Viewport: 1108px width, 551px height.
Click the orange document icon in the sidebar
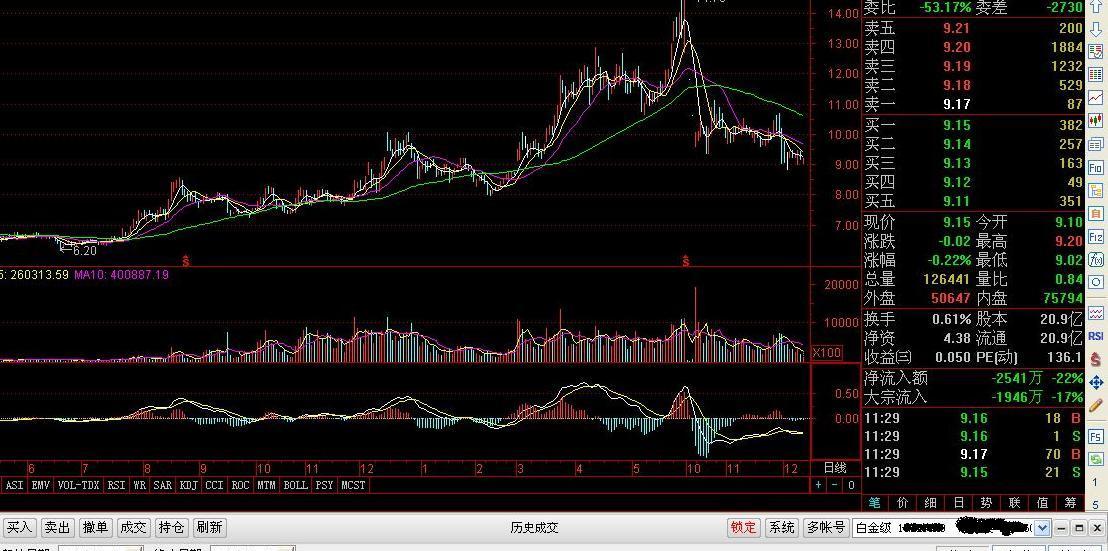point(1096,213)
